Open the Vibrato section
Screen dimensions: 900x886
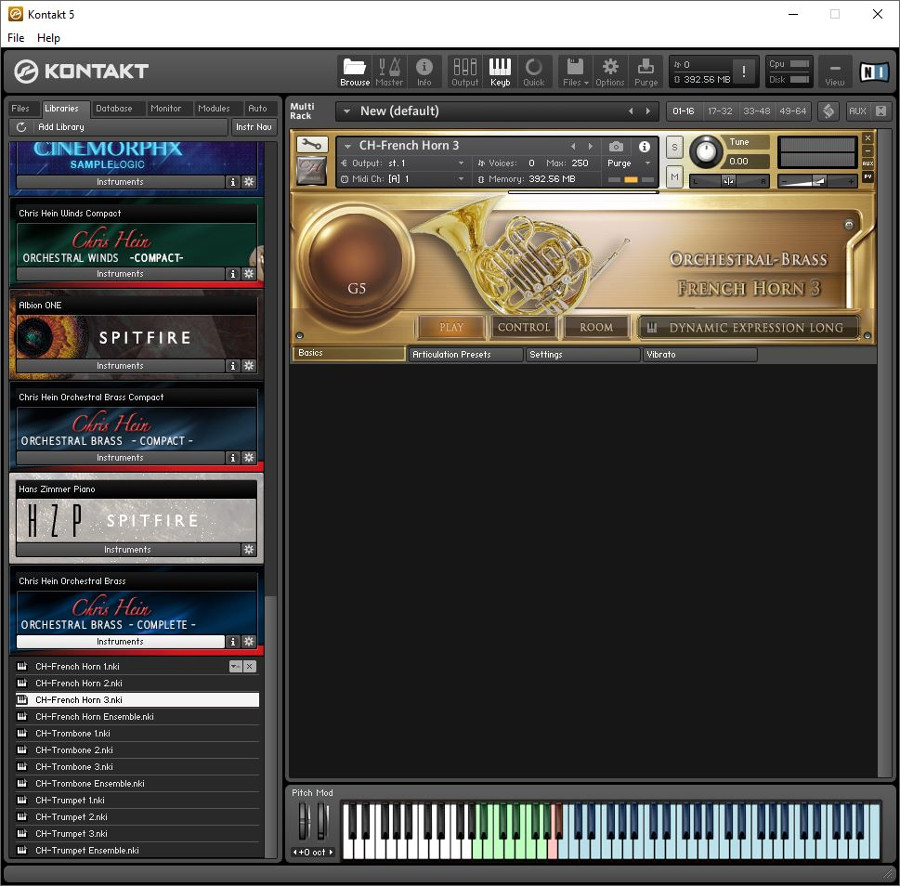point(700,355)
